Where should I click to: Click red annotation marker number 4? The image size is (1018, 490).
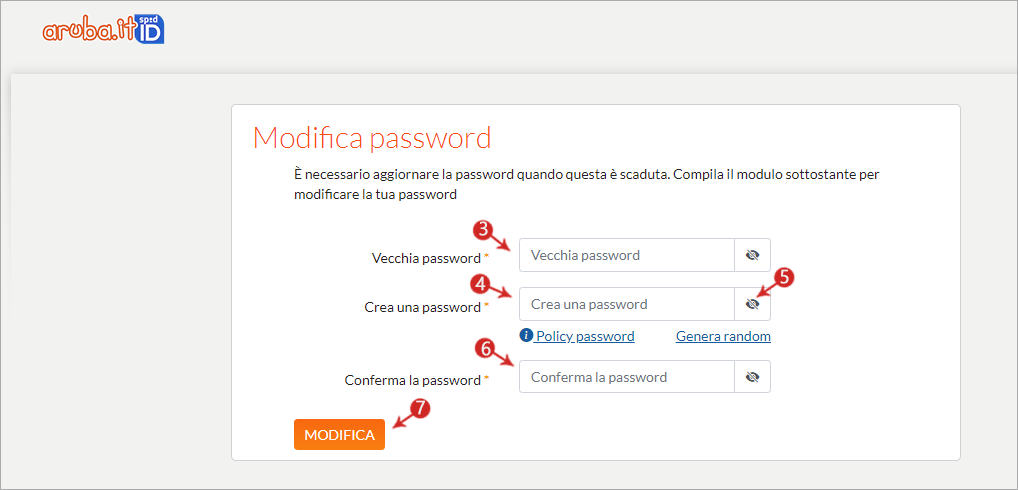point(479,282)
